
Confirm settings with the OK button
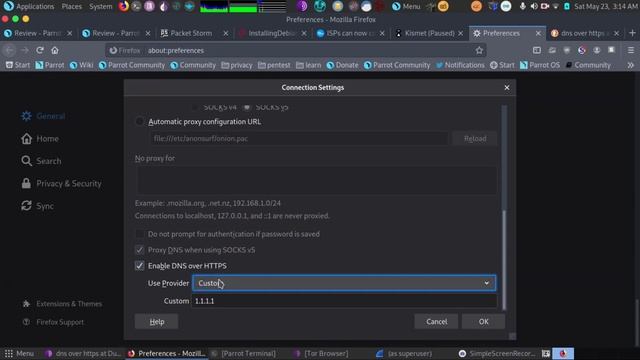[484, 322]
